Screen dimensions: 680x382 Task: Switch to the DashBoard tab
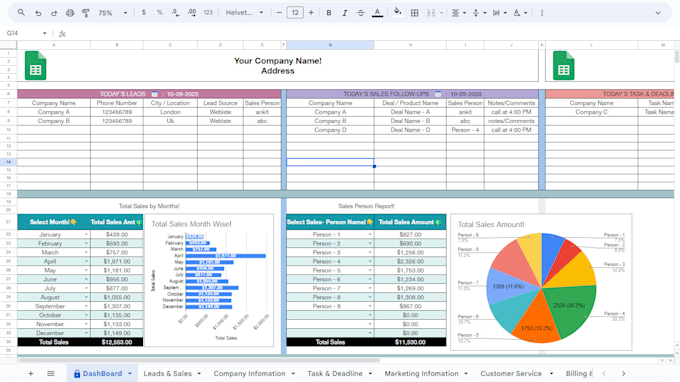tap(102, 373)
